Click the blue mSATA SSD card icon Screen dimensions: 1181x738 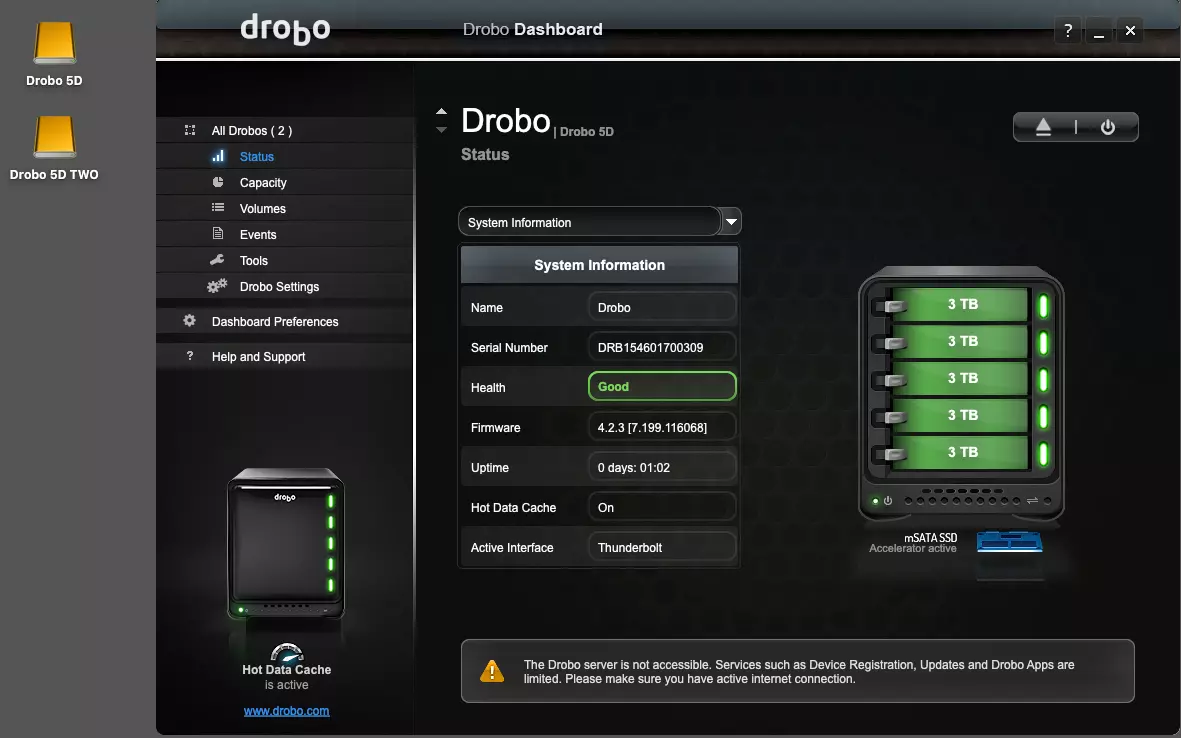pos(1009,541)
